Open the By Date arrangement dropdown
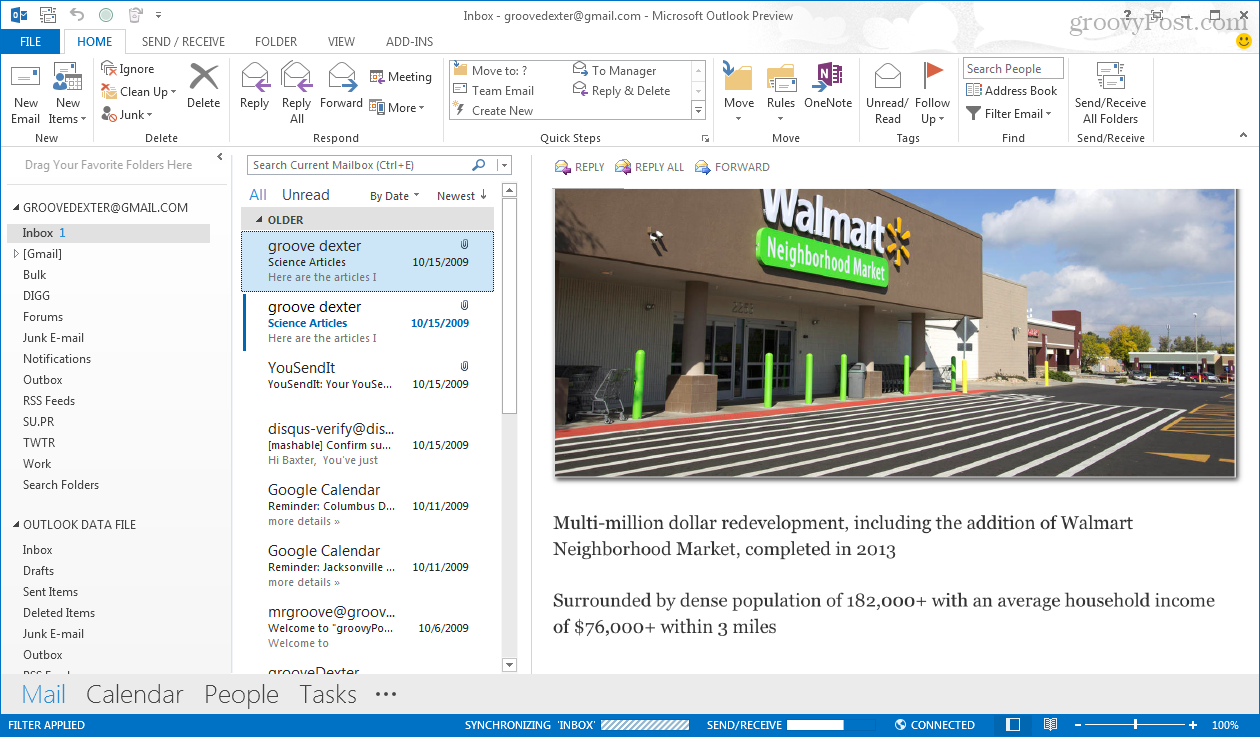This screenshot has height=737, width=1260. click(394, 196)
